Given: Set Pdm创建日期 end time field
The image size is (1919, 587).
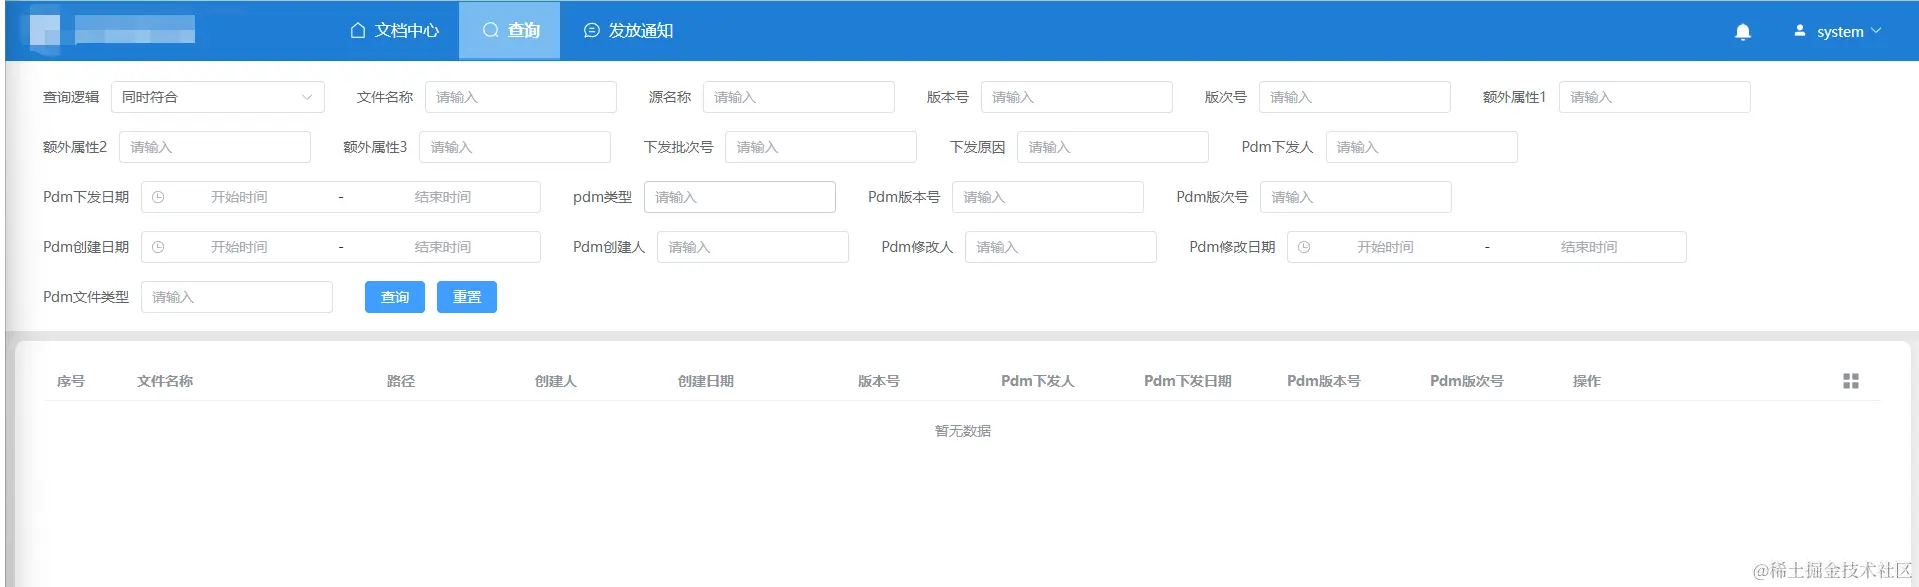Looking at the screenshot, I should point(443,247).
